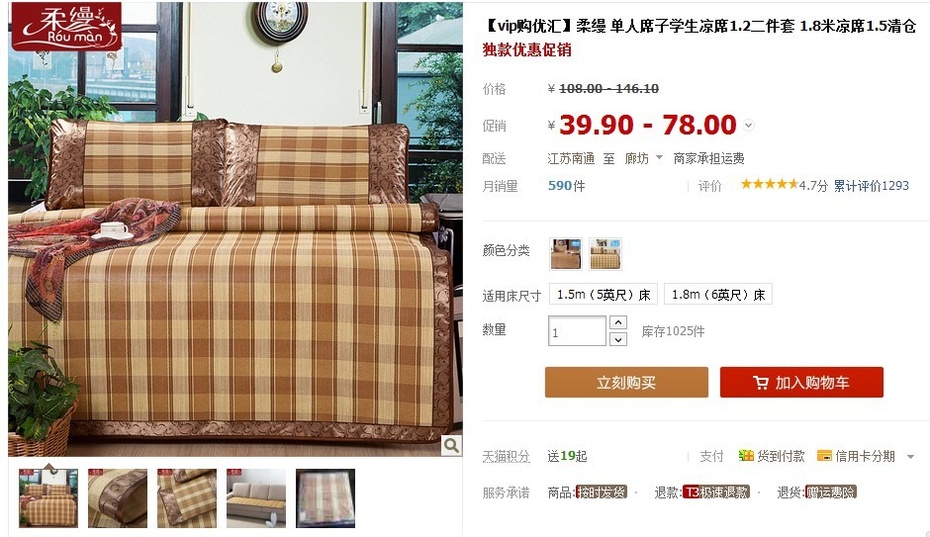Click the cash on delivery payment icon

pyautogui.click(x=746, y=456)
